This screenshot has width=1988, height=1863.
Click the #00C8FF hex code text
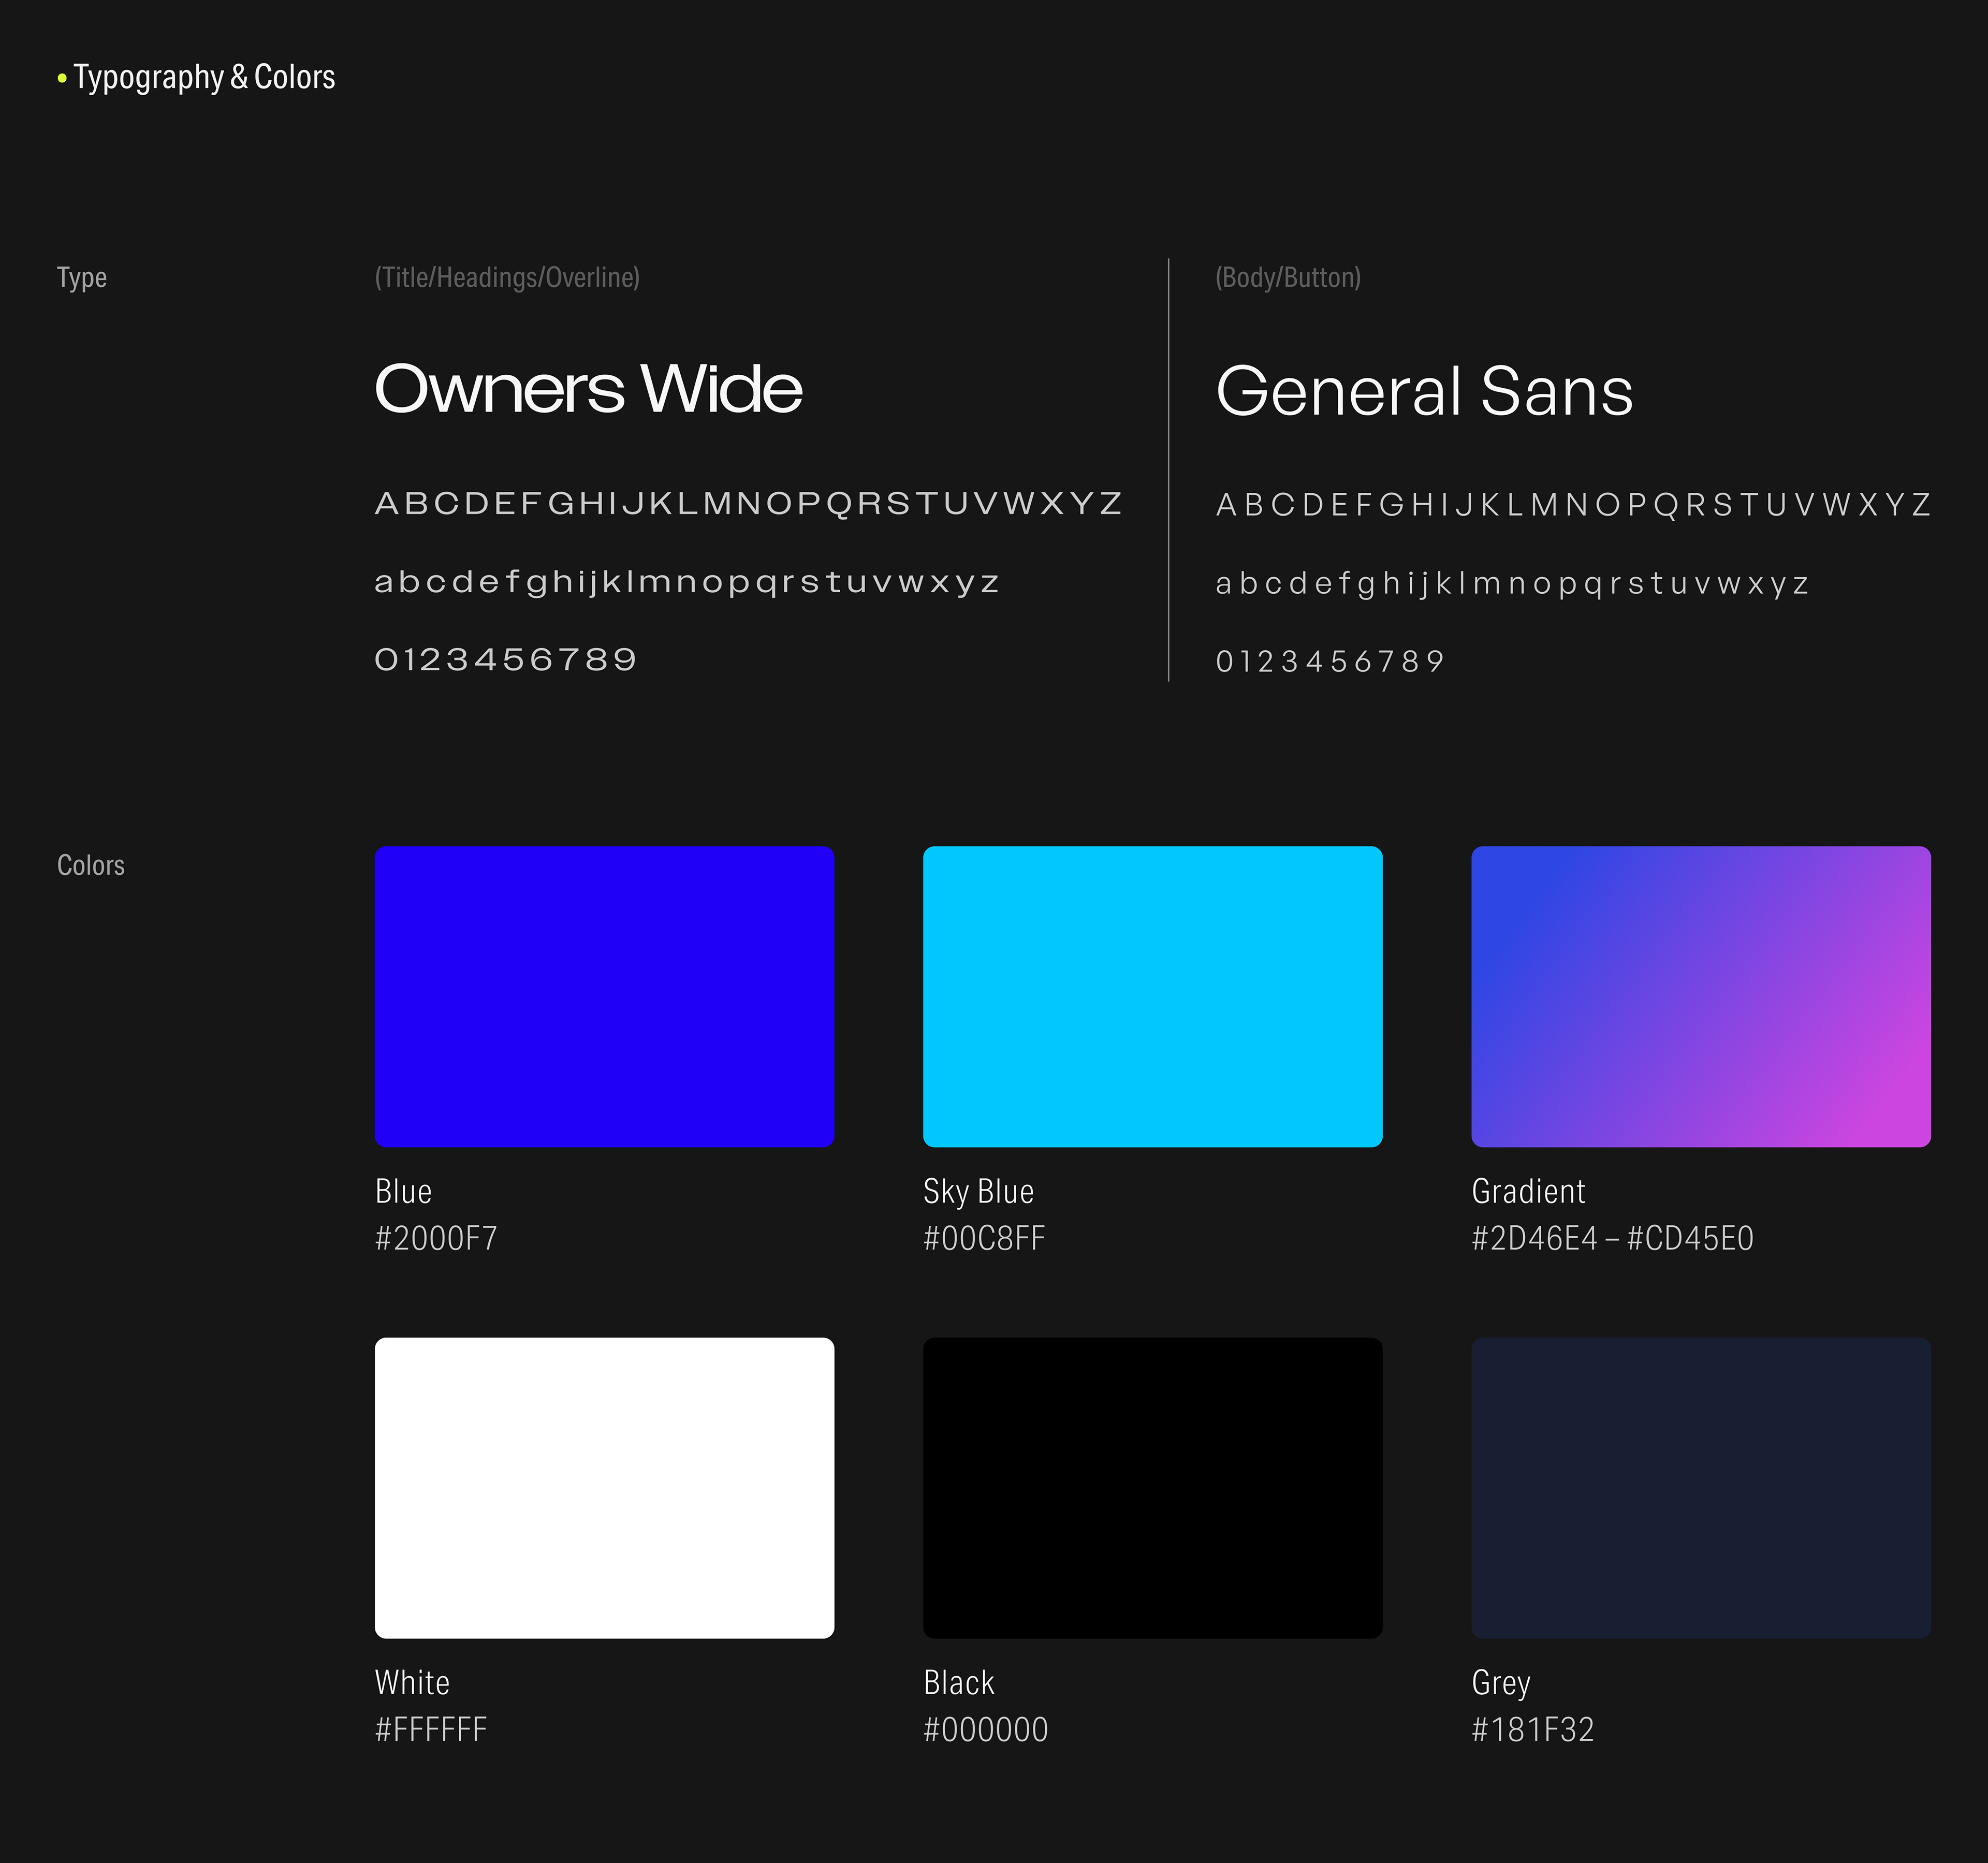[x=984, y=1238]
